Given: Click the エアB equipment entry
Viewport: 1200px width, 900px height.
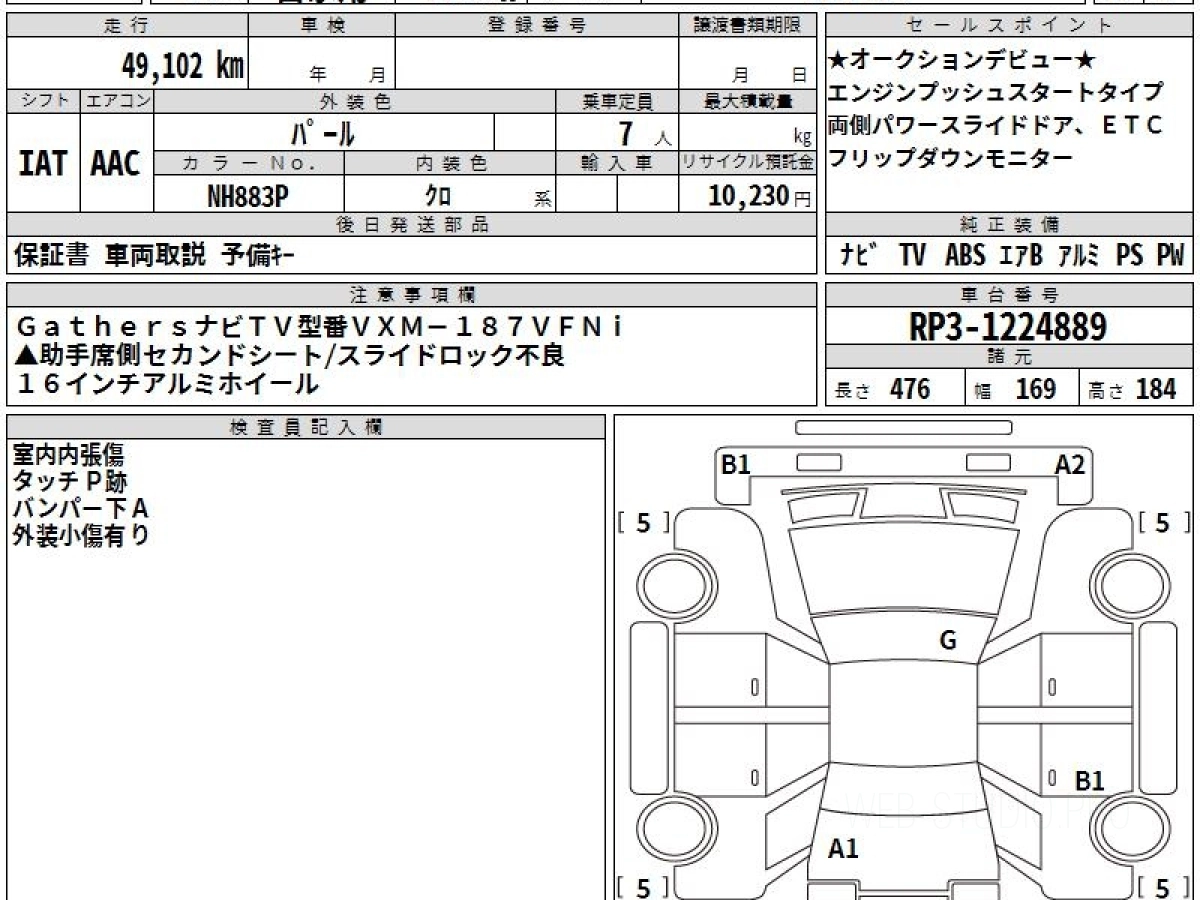Looking at the screenshot, I should [1020, 256].
